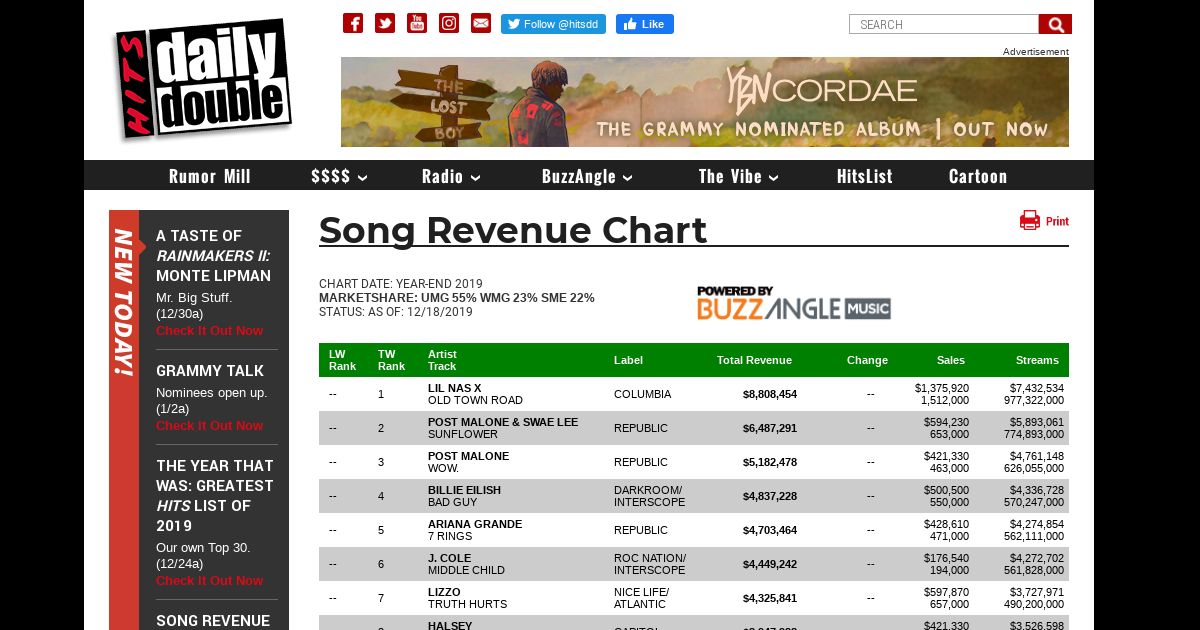Click the MARKETSHARE UMG 55% line
Viewport: 1200px width, 630px height.
coord(457,298)
